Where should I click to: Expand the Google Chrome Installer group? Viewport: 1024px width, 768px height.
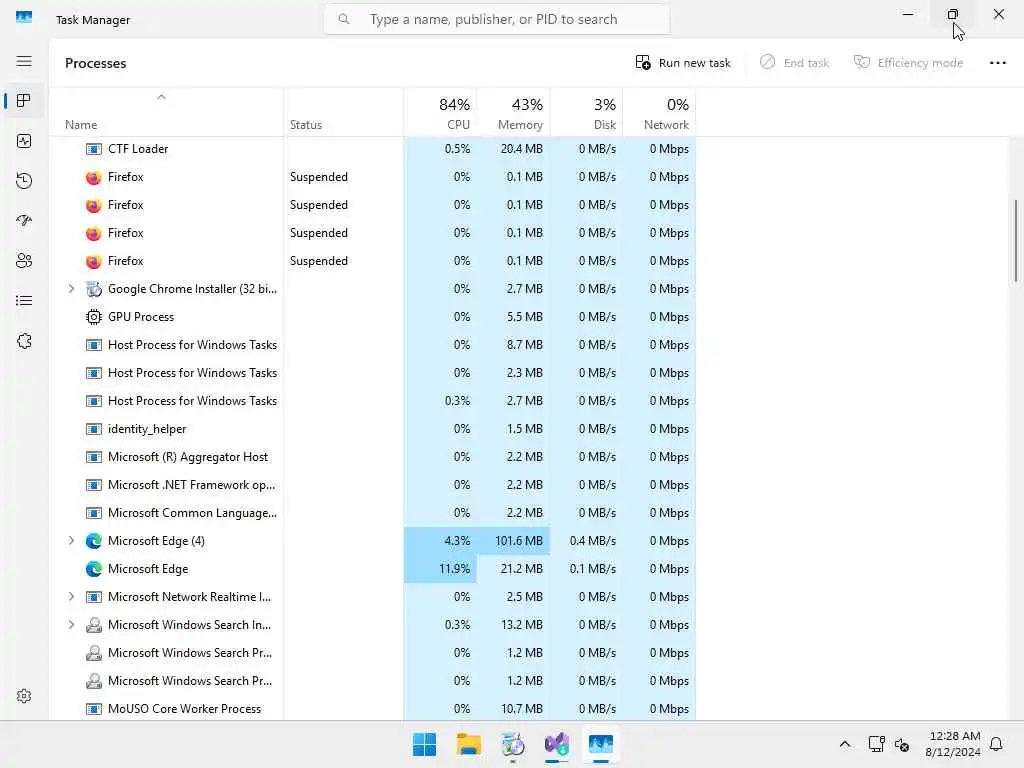71,289
